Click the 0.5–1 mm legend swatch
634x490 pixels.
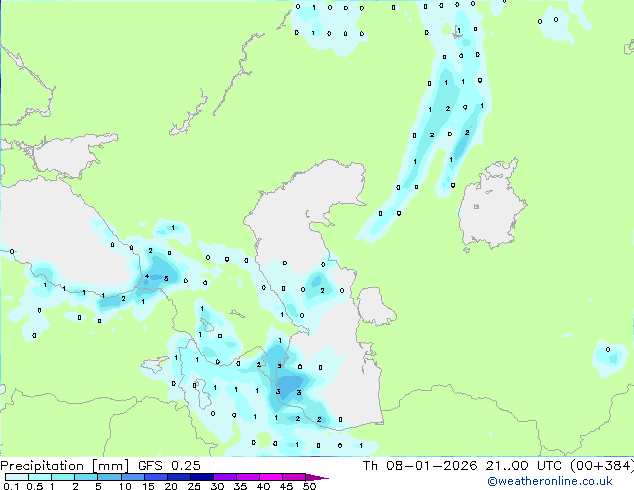click(x=40, y=477)
